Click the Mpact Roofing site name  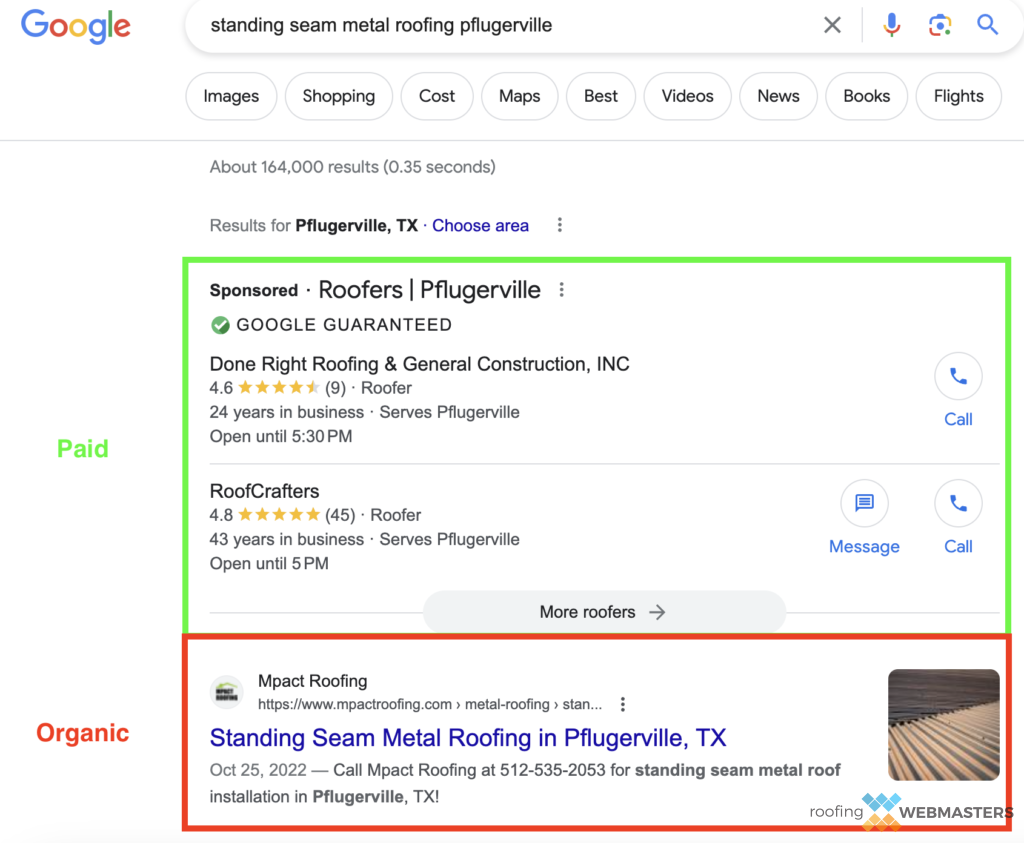[313, 681]
